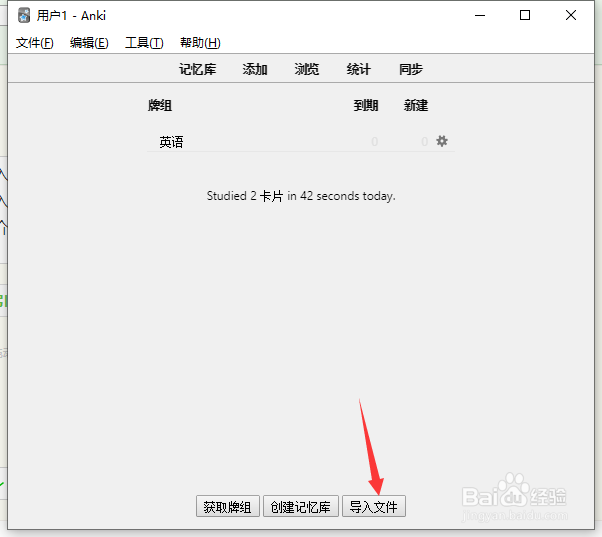Click the due count 0 for 英语
Screen dimensions: 602x537
pyautogui.click(x=375, y=142)
